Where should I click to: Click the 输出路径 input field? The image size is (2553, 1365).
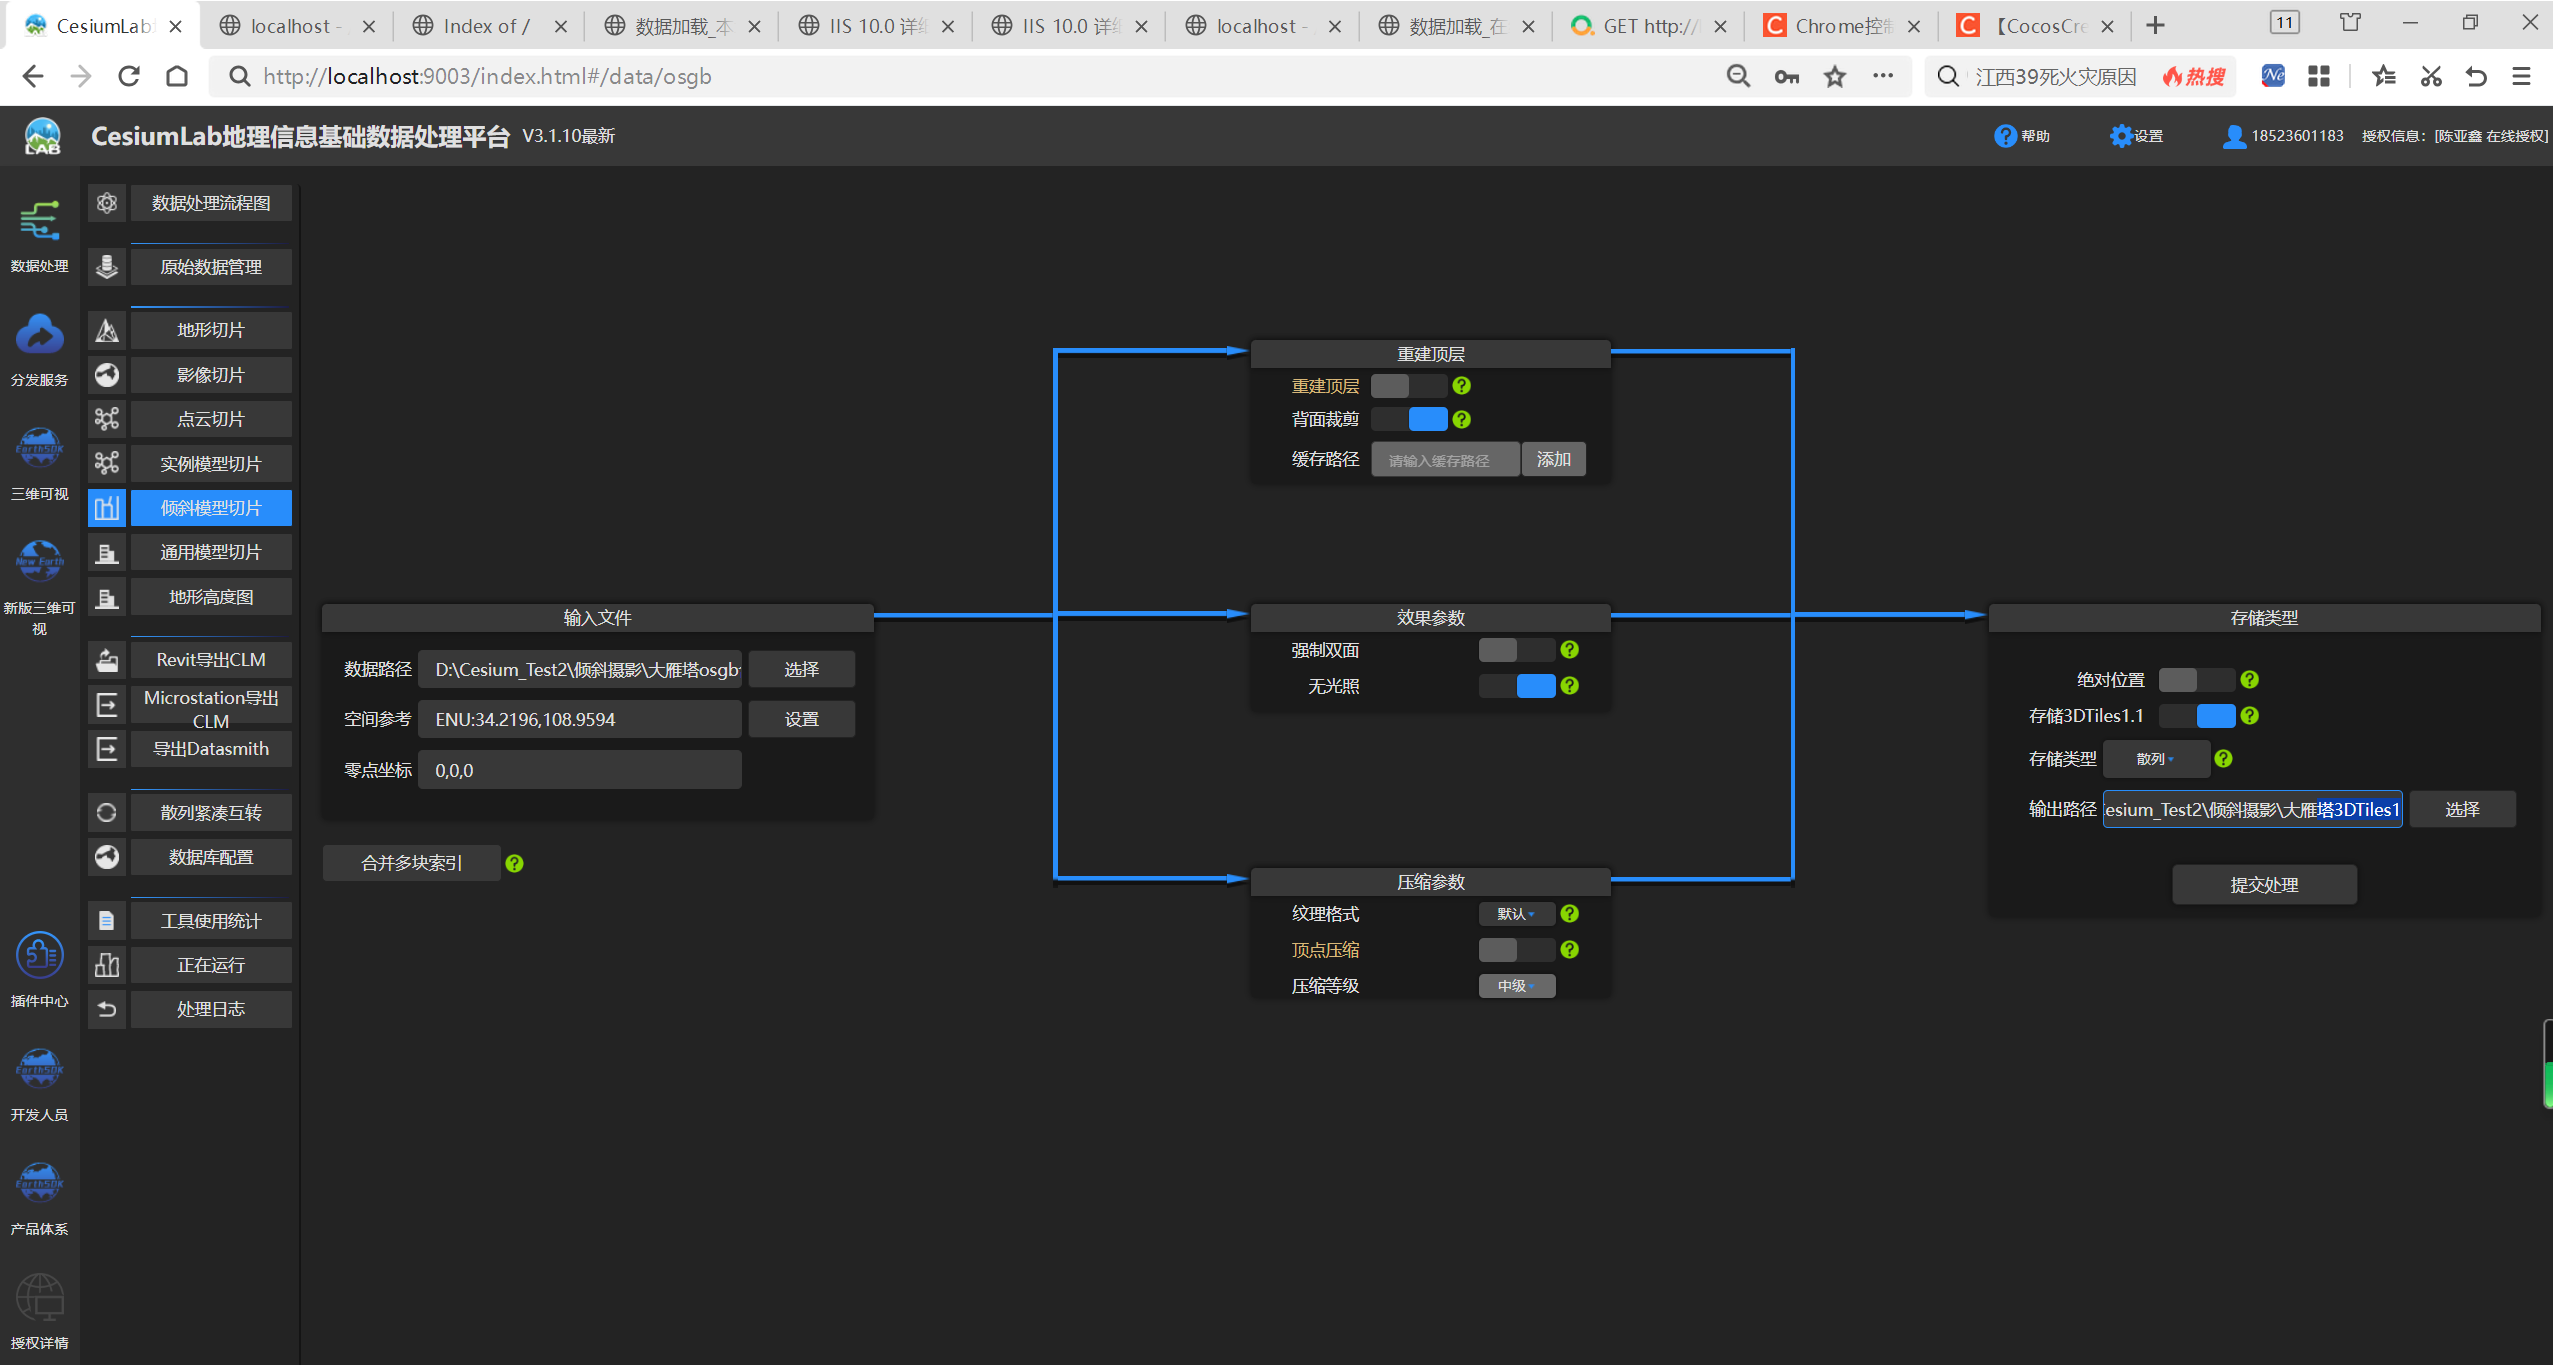click(x=2252, y=809)
